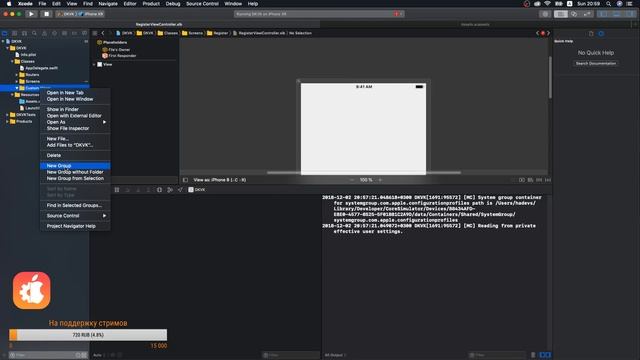Viewport: 640px width, 360px height.
Task: Jump to the next issue arrow
Action: (548, 33)
